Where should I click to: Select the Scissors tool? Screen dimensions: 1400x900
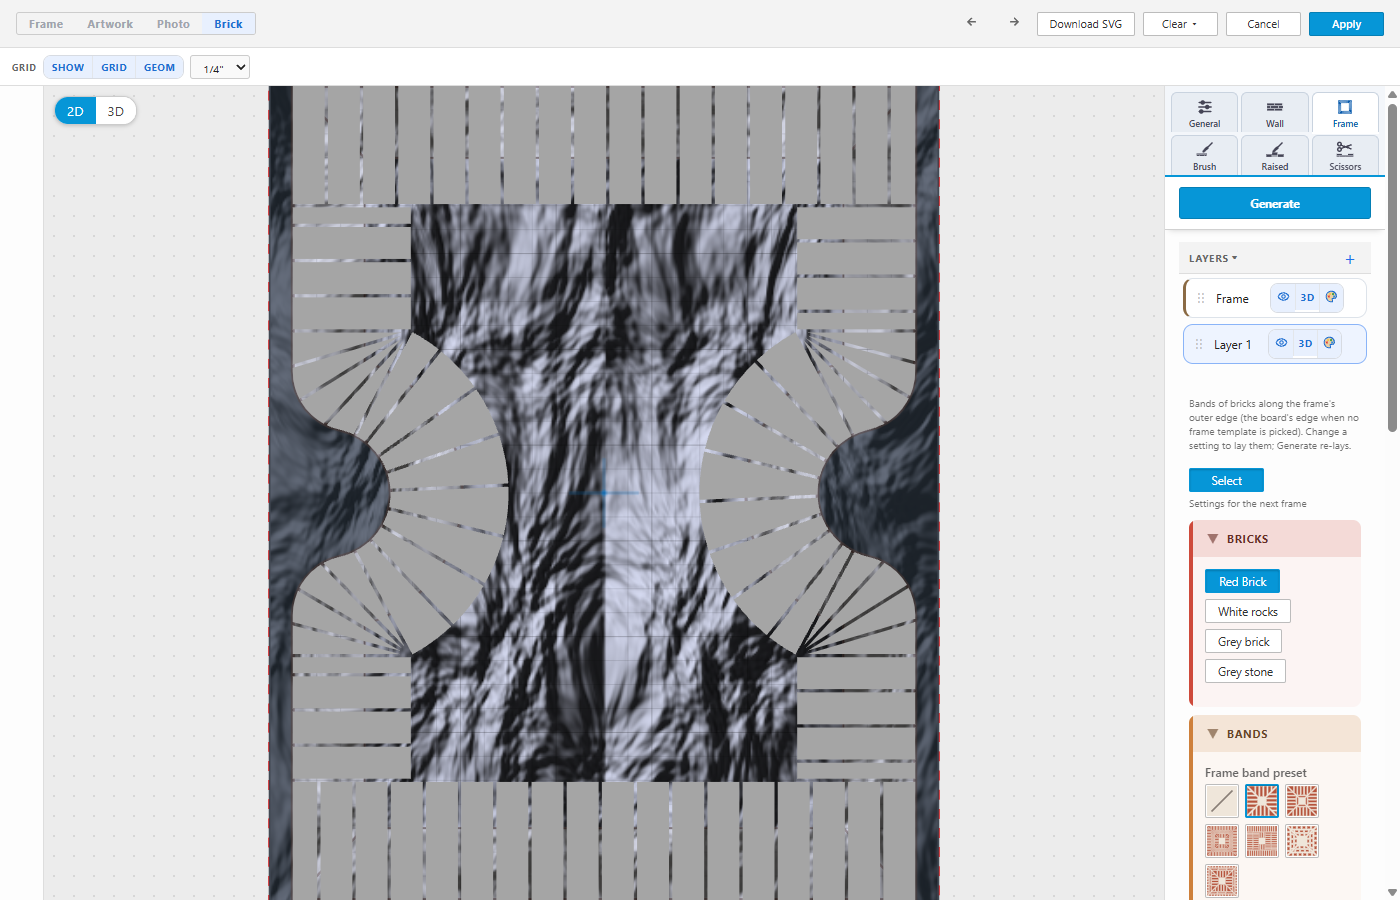[1345, 155]
